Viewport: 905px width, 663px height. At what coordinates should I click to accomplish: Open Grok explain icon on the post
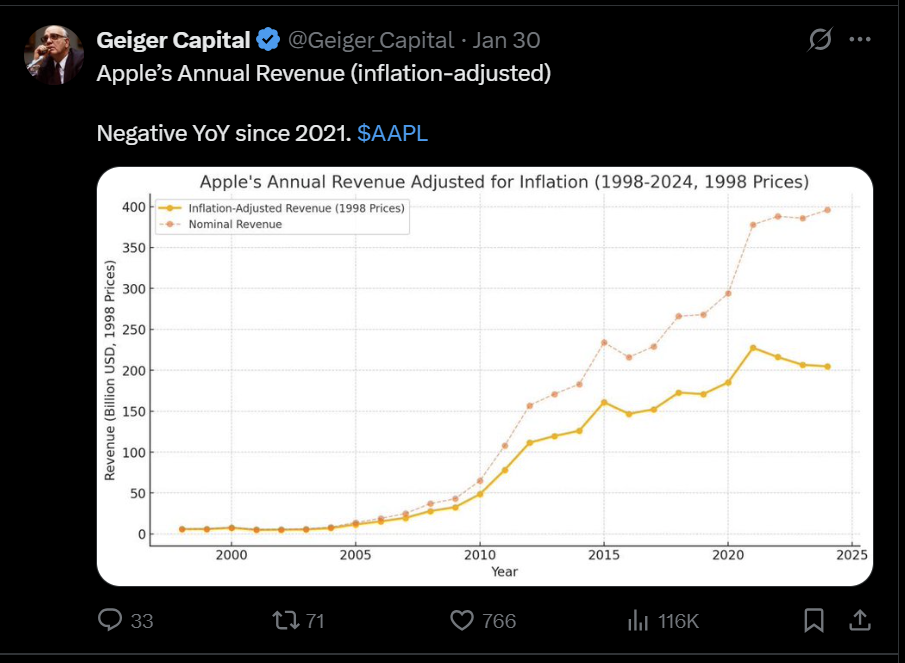coord(820,40)
